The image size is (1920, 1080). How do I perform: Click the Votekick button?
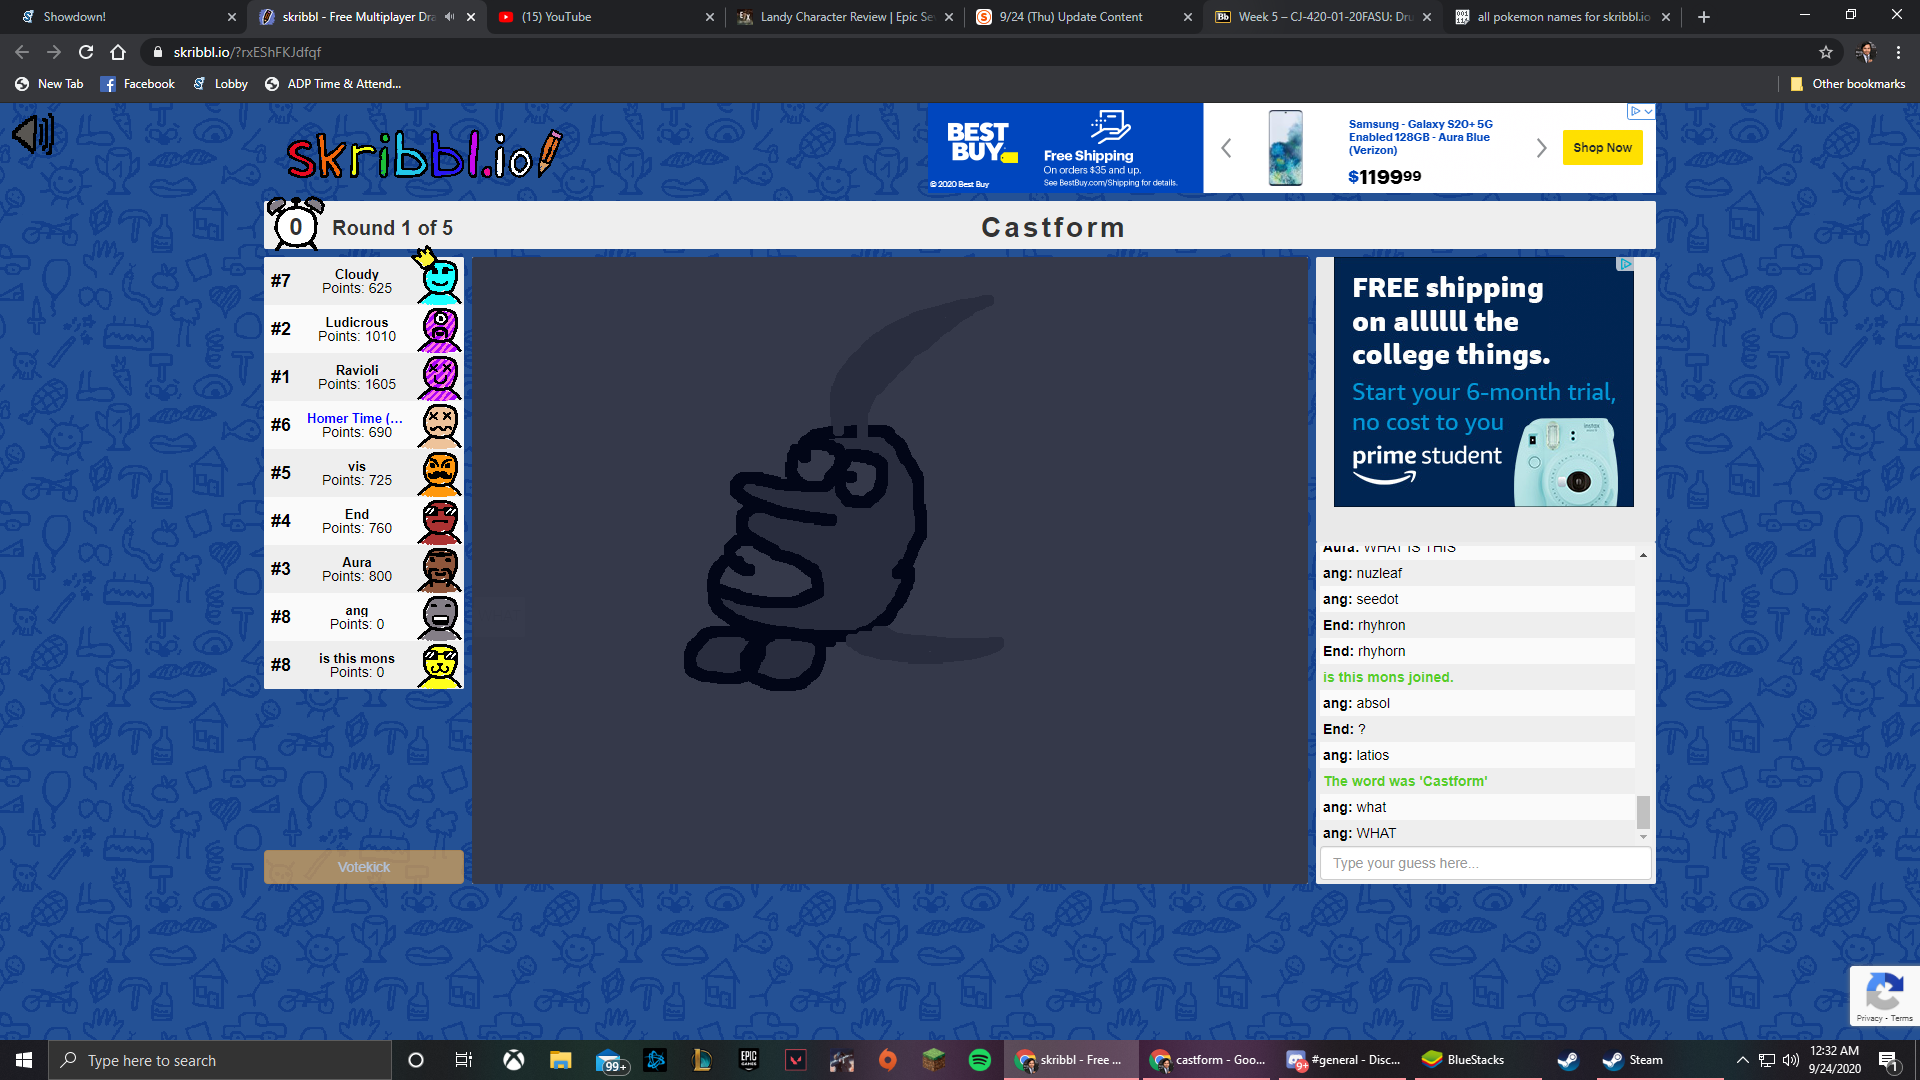(364, 867)
